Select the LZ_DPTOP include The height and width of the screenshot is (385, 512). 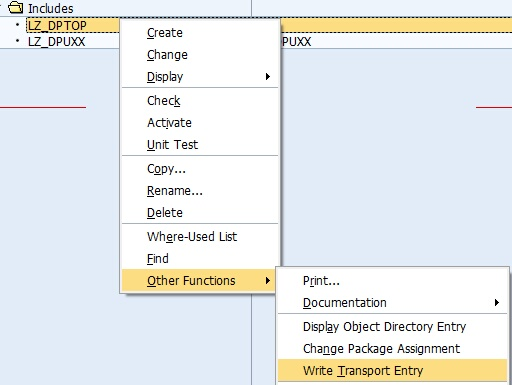(x=57, y=26)
